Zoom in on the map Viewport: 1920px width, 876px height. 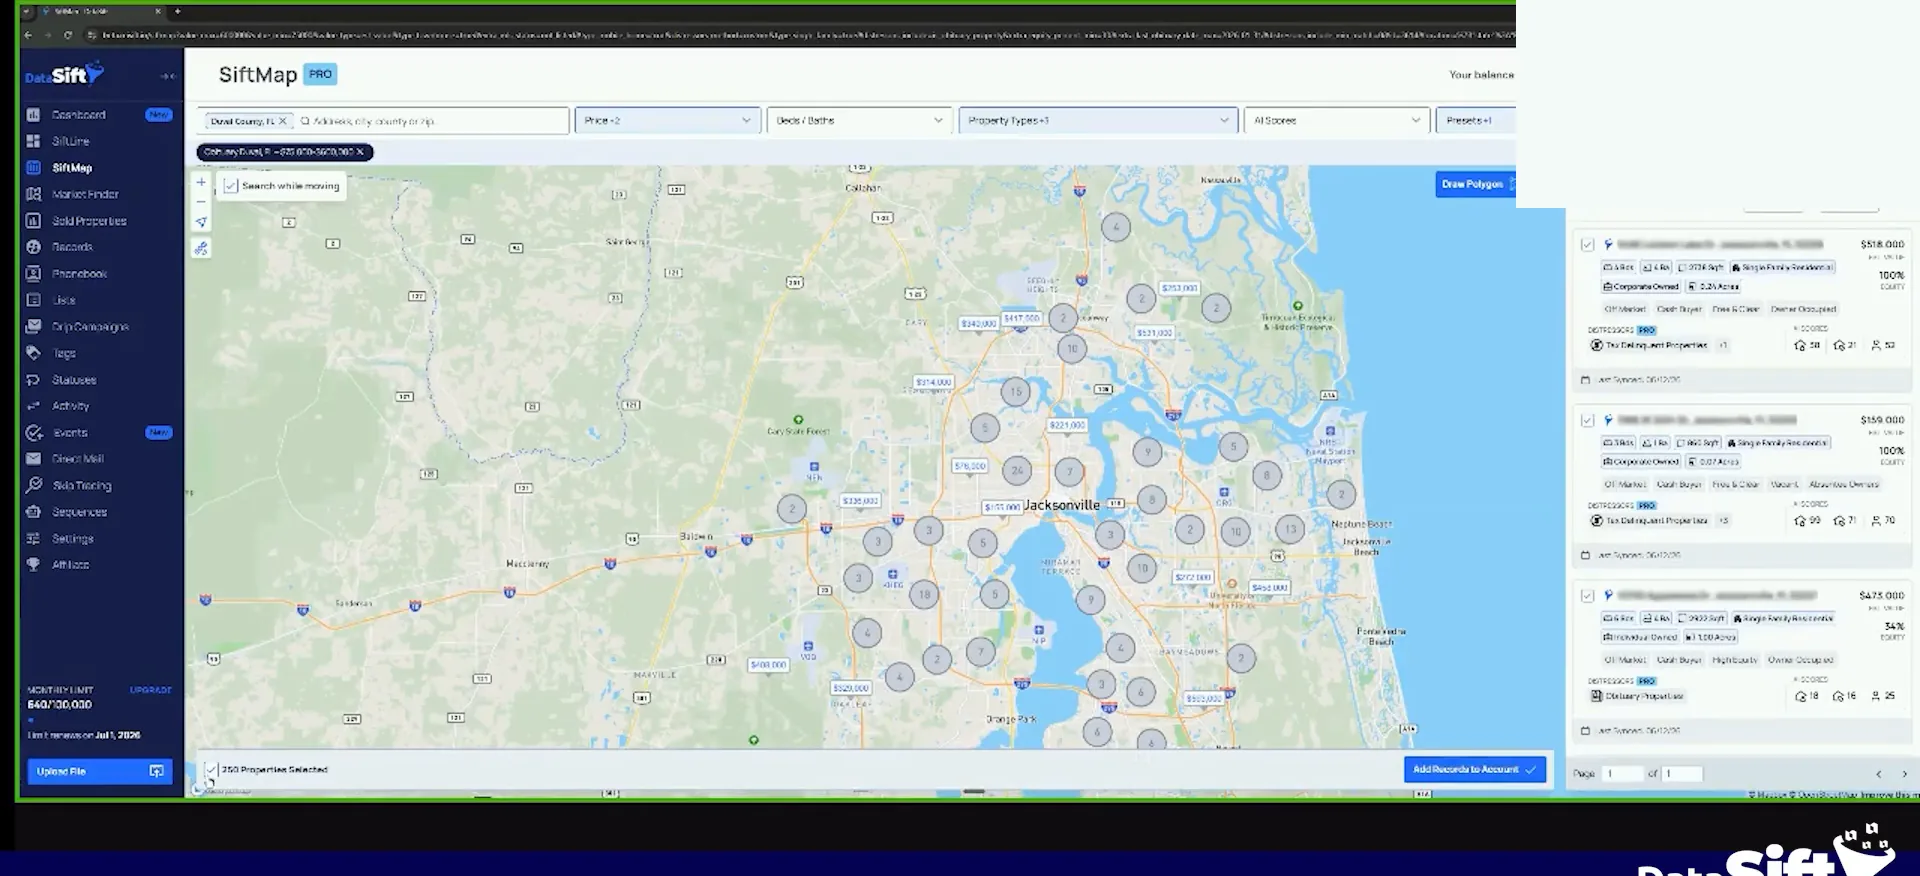pos(201,182)
